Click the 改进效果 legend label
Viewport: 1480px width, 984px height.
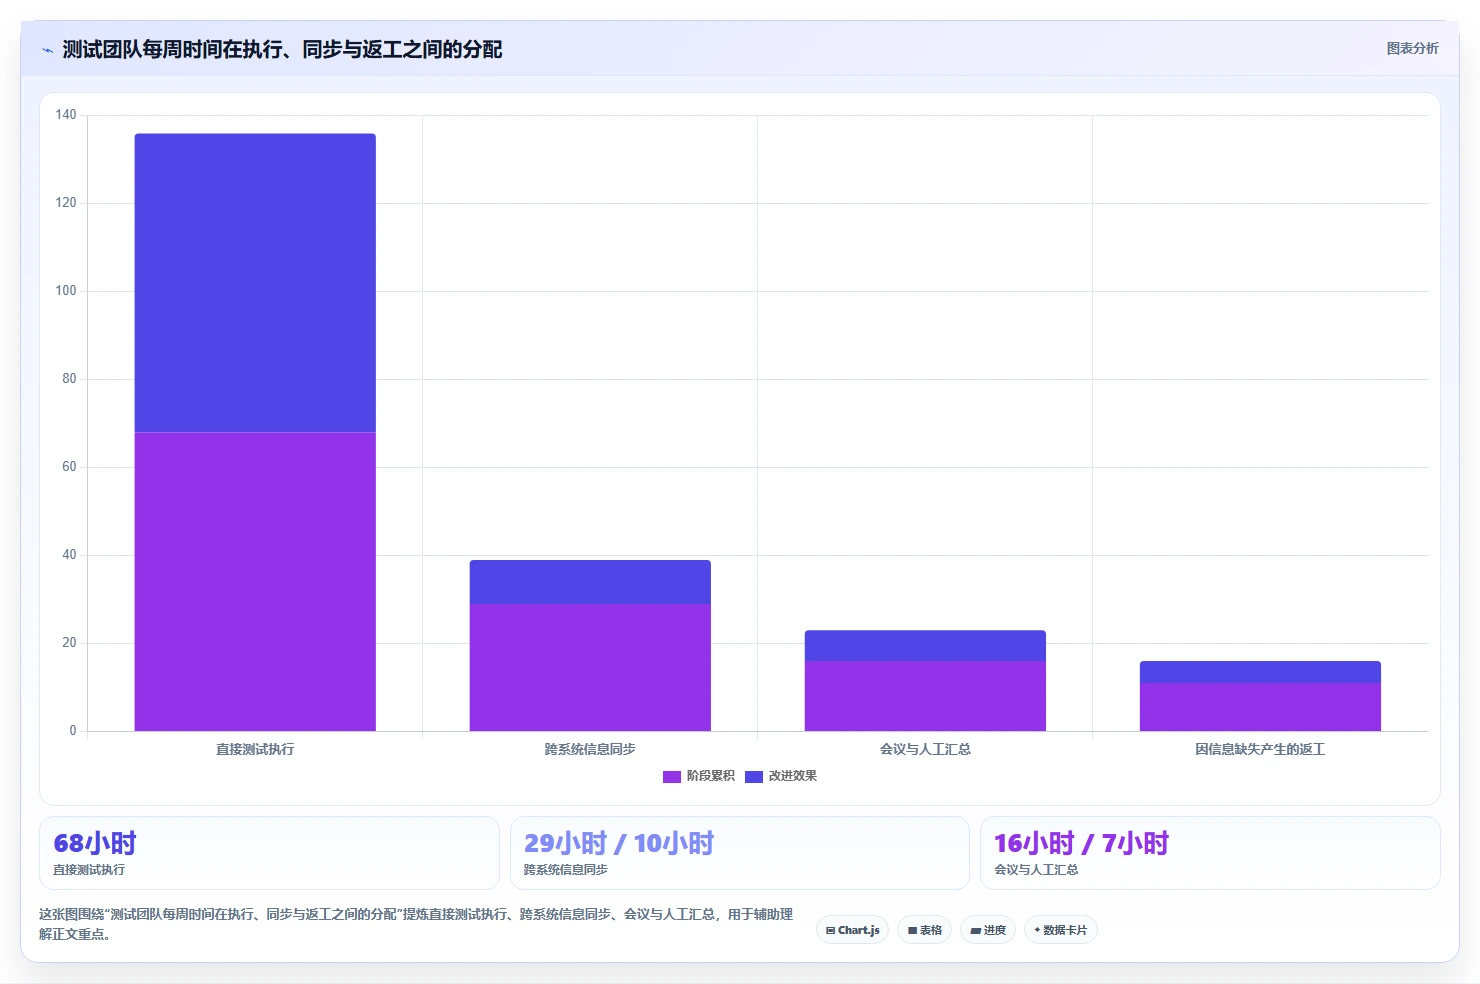792,776
